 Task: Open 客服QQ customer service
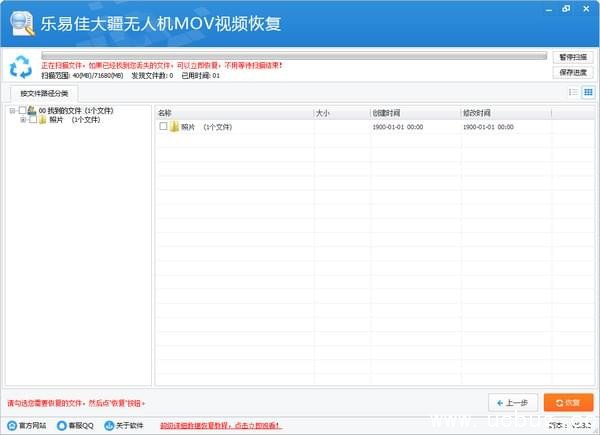coord(76,425)
